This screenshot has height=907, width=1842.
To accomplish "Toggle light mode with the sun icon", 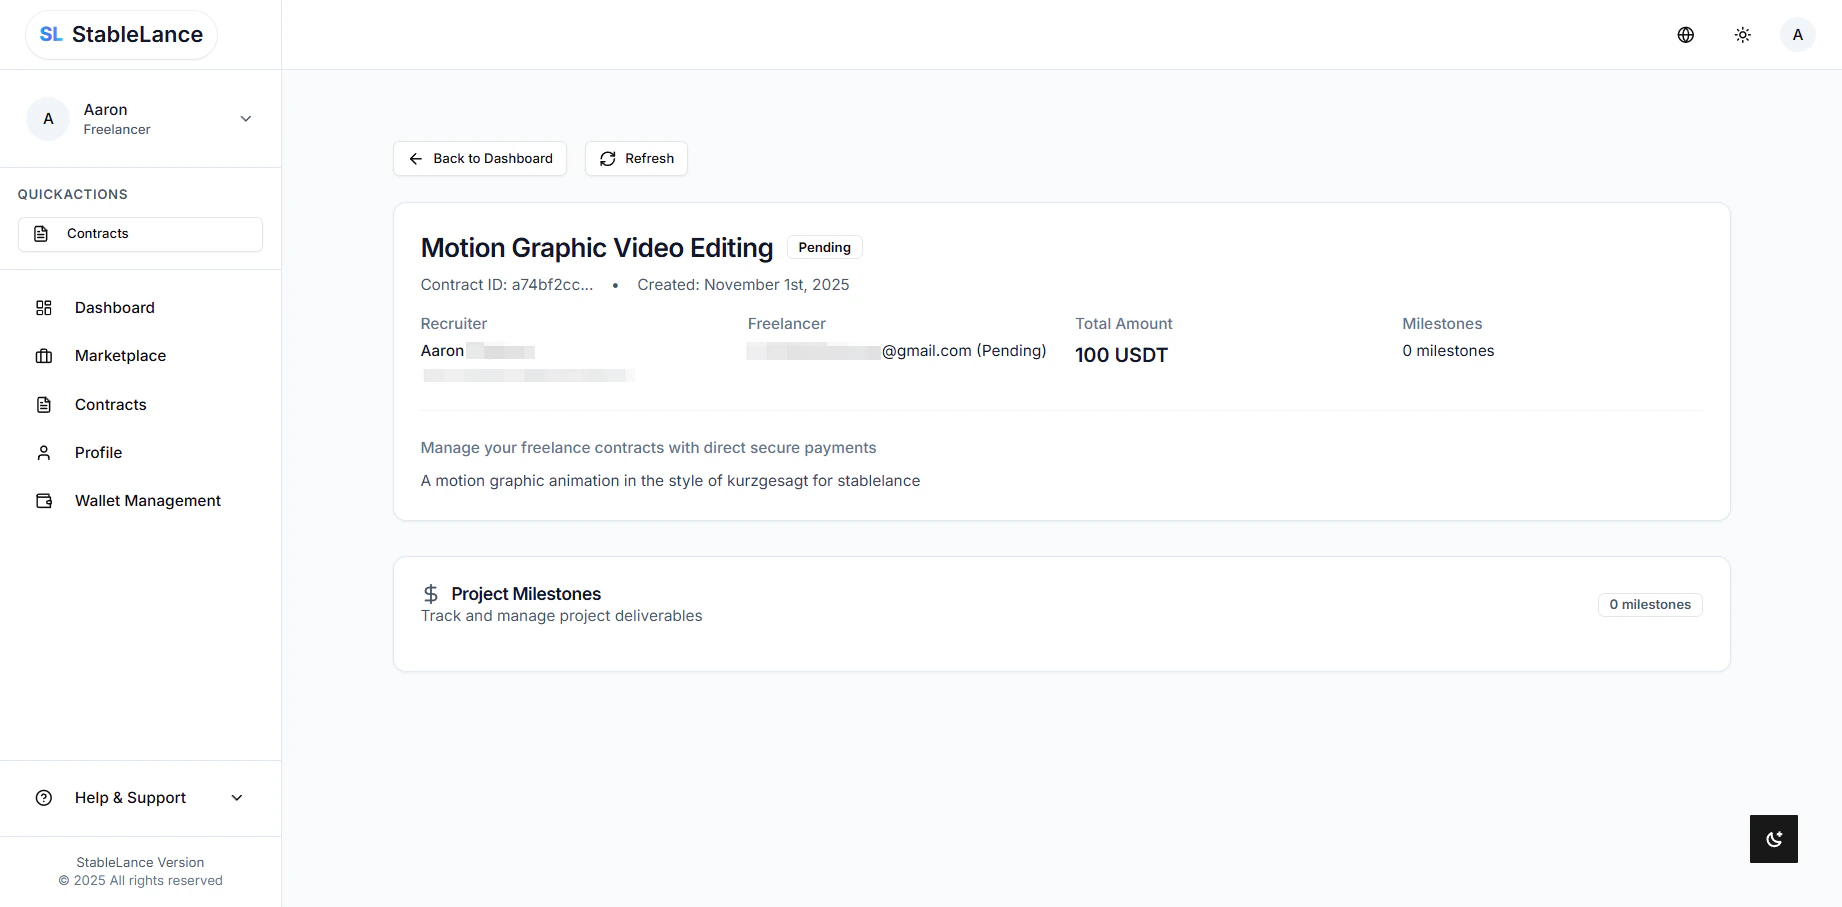I will click(x=1742, y=33).
